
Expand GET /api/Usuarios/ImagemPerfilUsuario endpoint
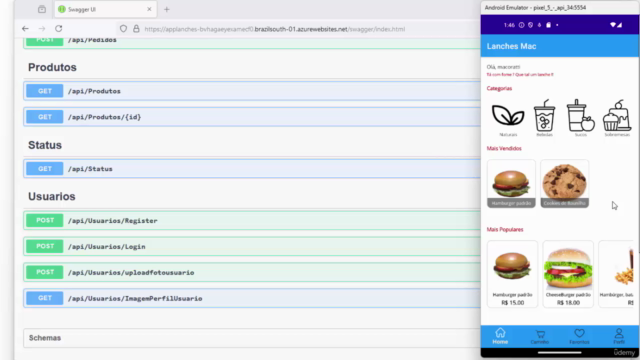click(252, 298)
